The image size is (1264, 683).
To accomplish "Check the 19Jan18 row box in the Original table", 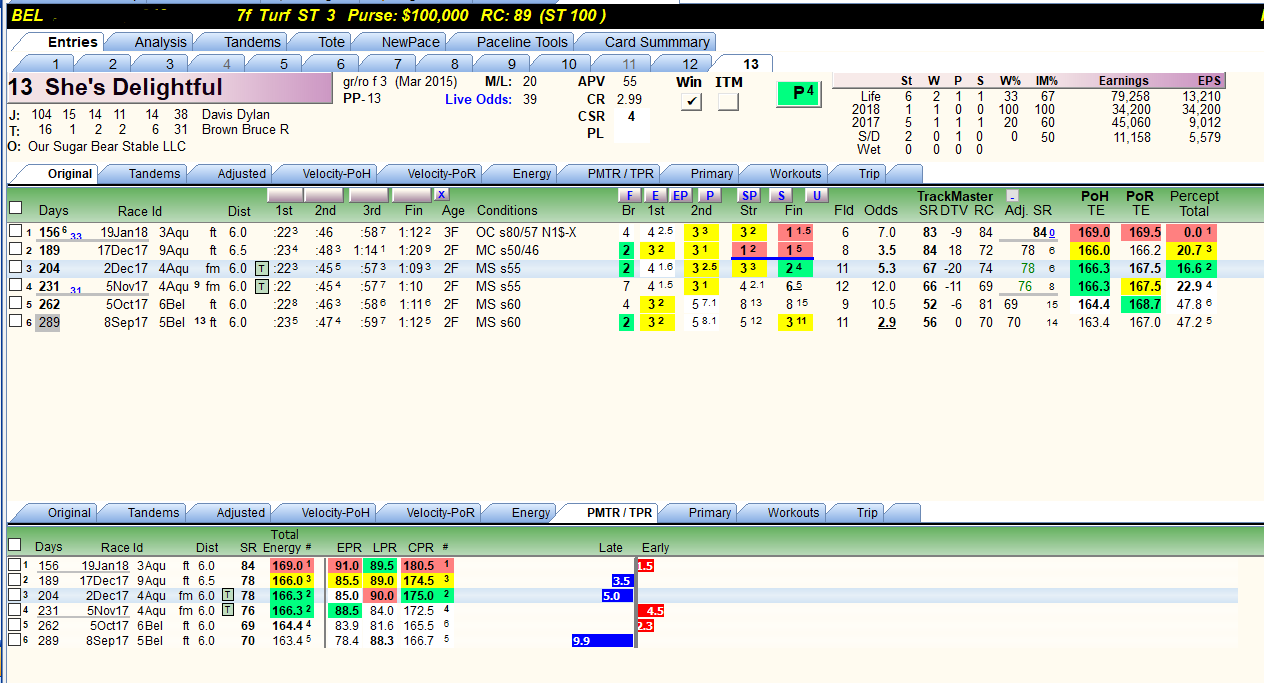I will (15, 232).
